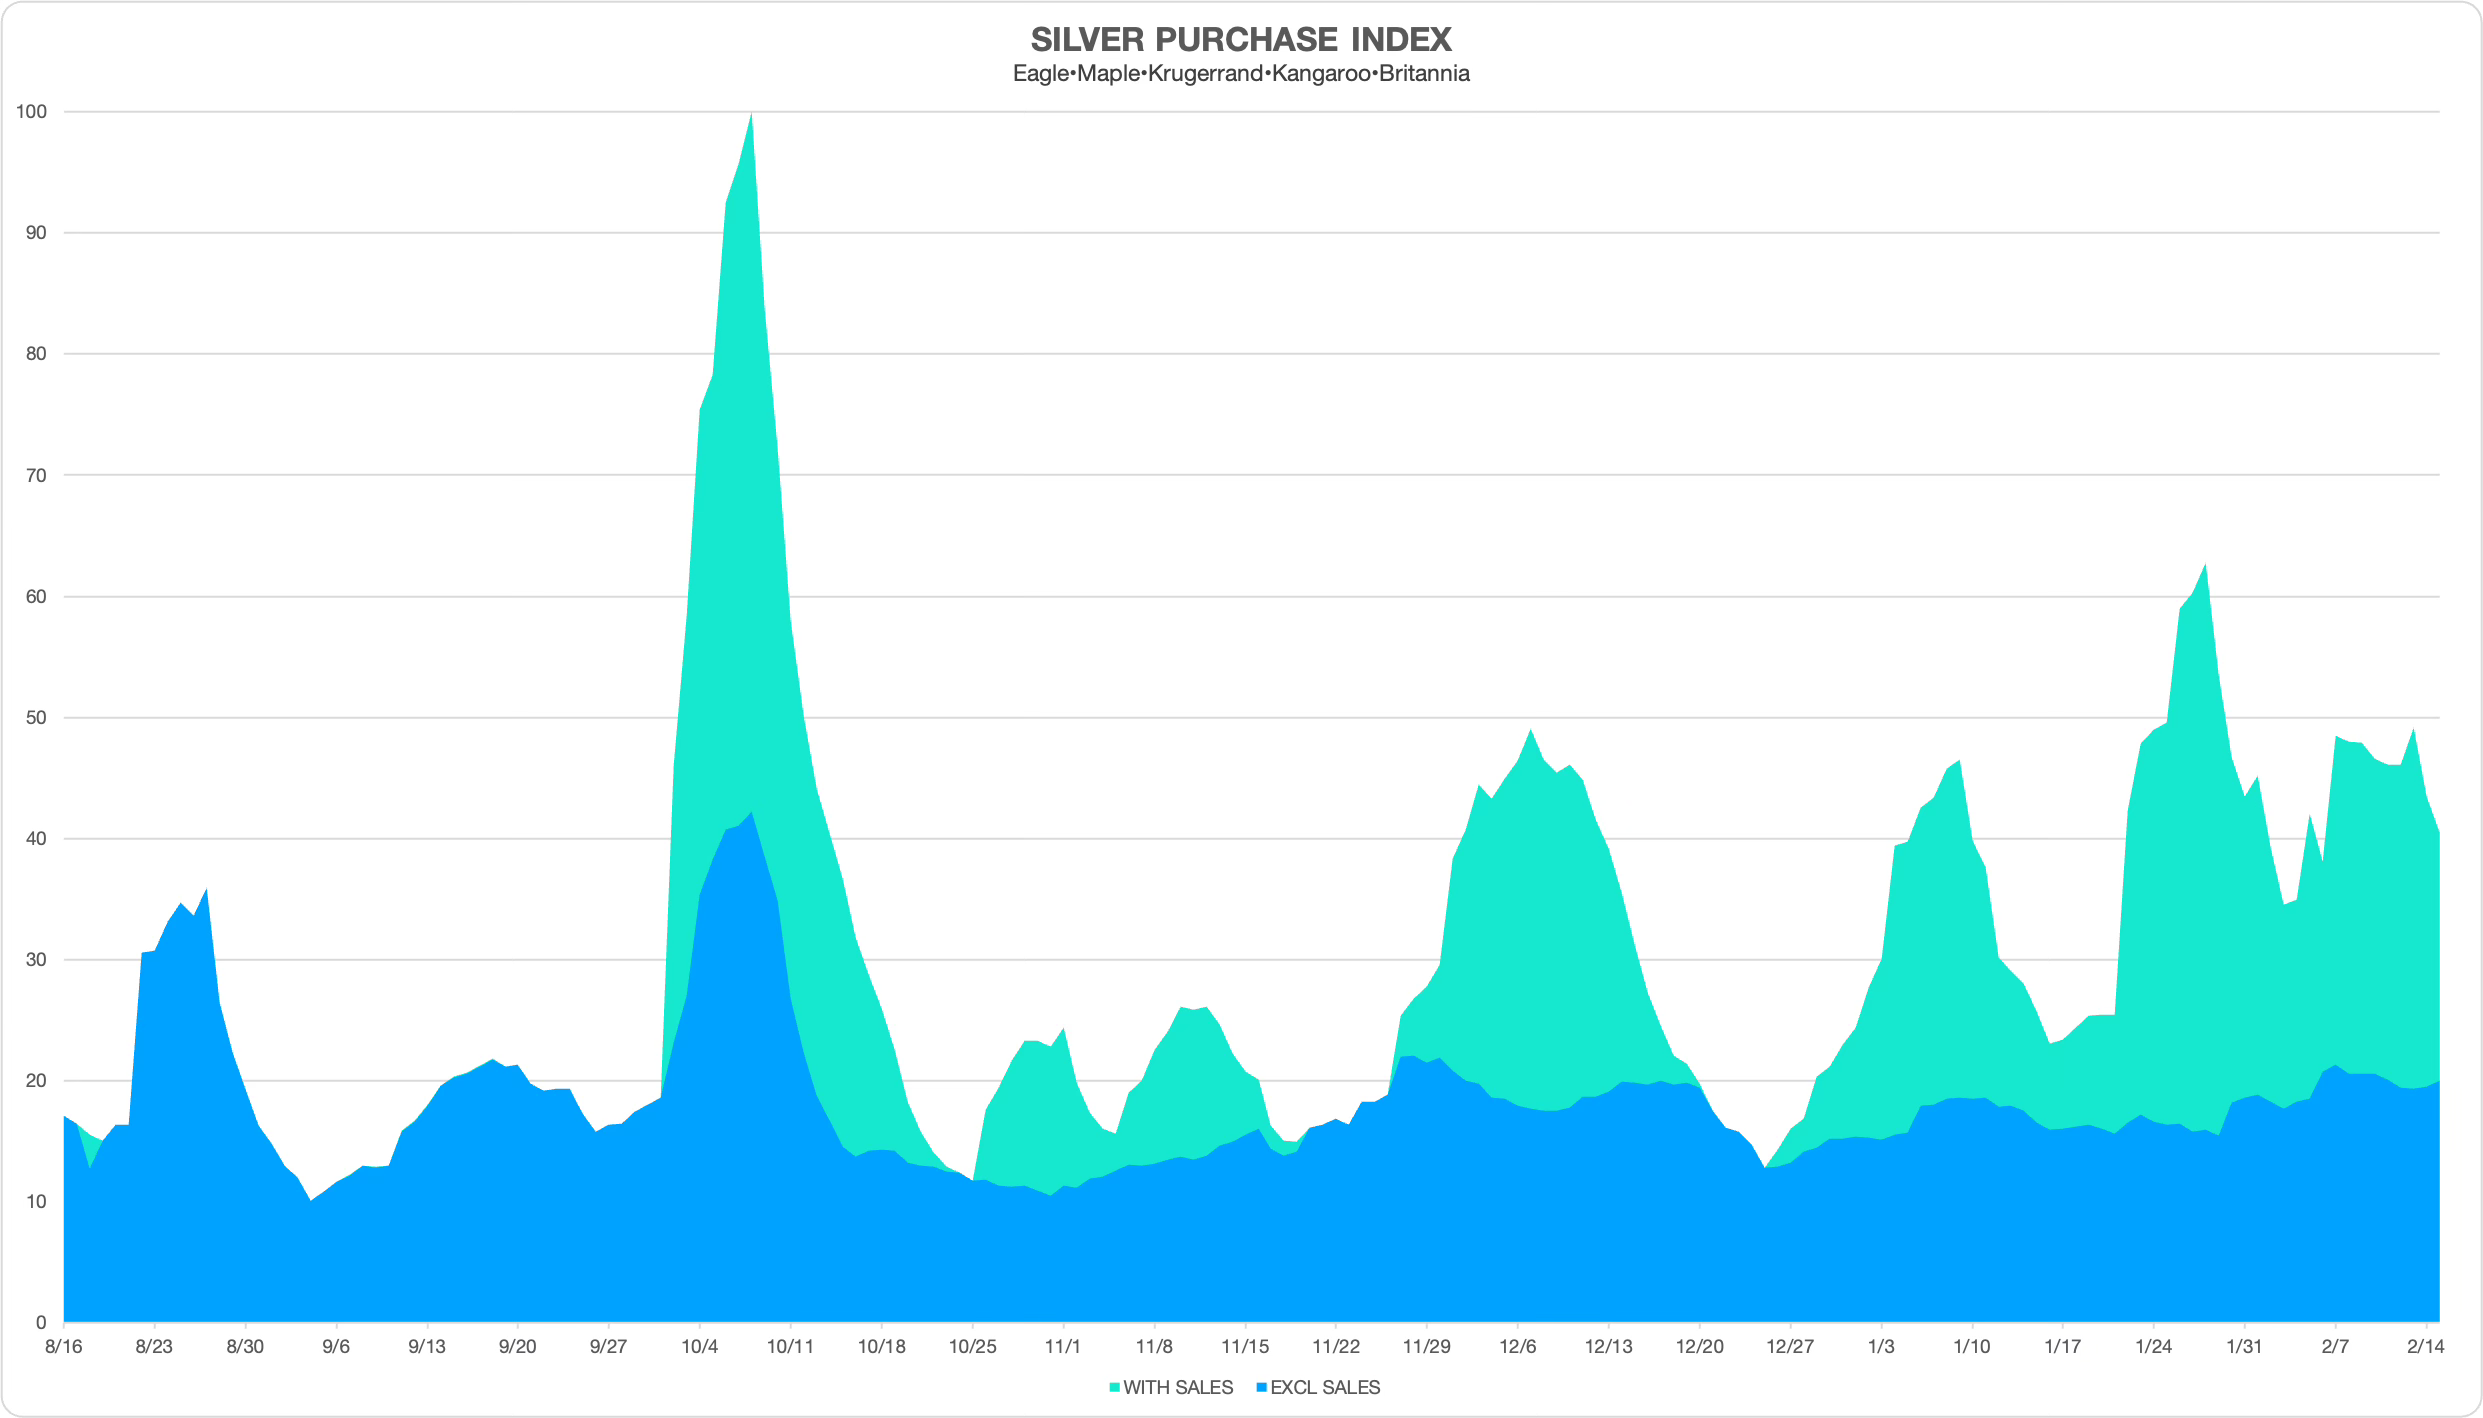
Task: Click the SILVER PURCHASE INDEX chart title
Action: (x=1241, y=39)
